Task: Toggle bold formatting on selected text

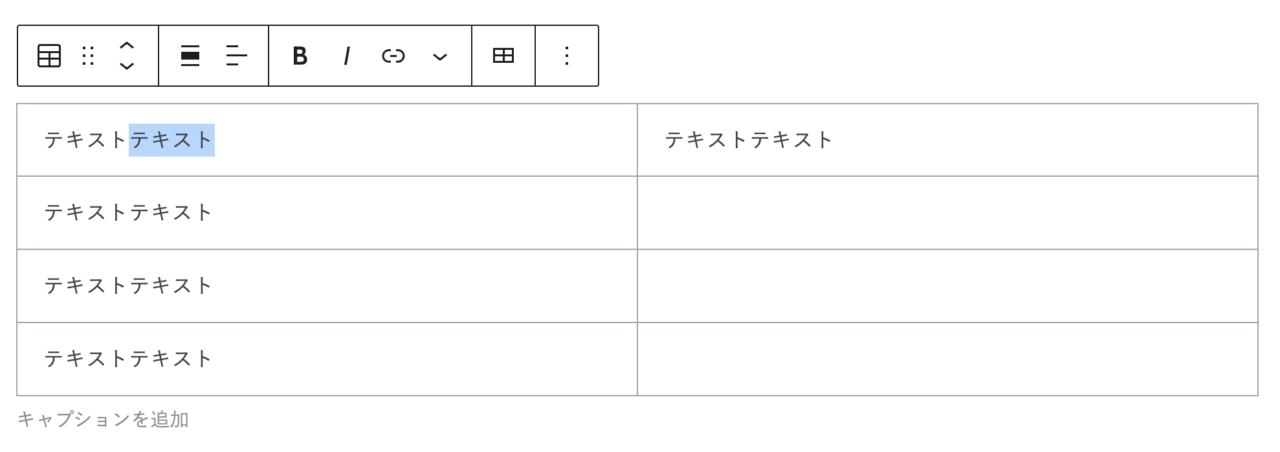Action: tap(299, 56)
